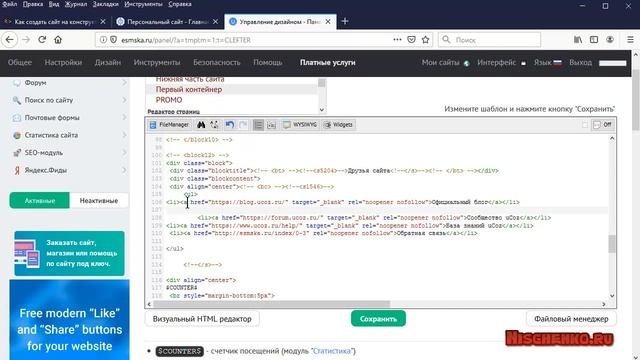Close the 'Управление дизайном' tab
The image size is (640, 360).
coord(328,22)
